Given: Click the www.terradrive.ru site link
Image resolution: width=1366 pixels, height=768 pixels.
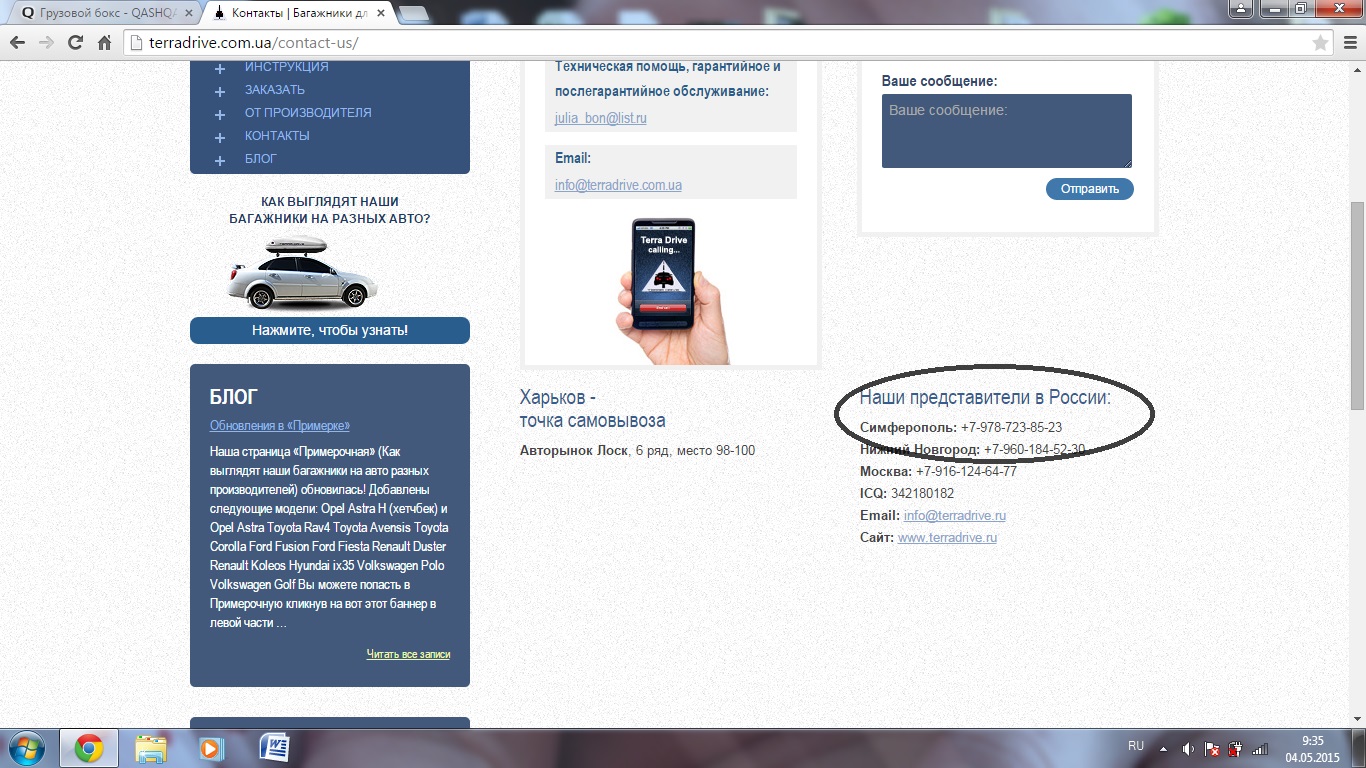Looking at the screenshot, I should click(947, 538).
